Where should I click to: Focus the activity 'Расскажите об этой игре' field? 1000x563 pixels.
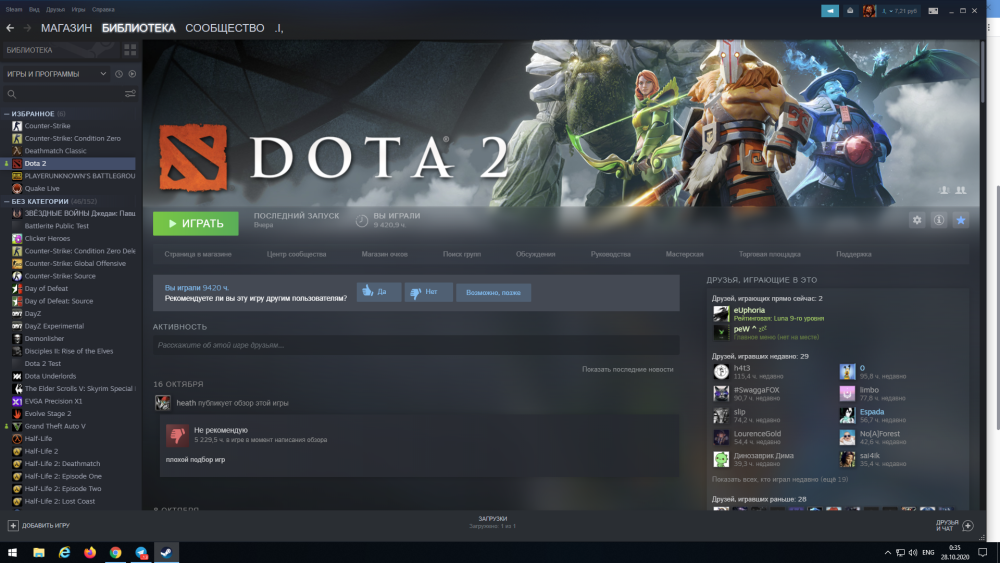[416, 345]
